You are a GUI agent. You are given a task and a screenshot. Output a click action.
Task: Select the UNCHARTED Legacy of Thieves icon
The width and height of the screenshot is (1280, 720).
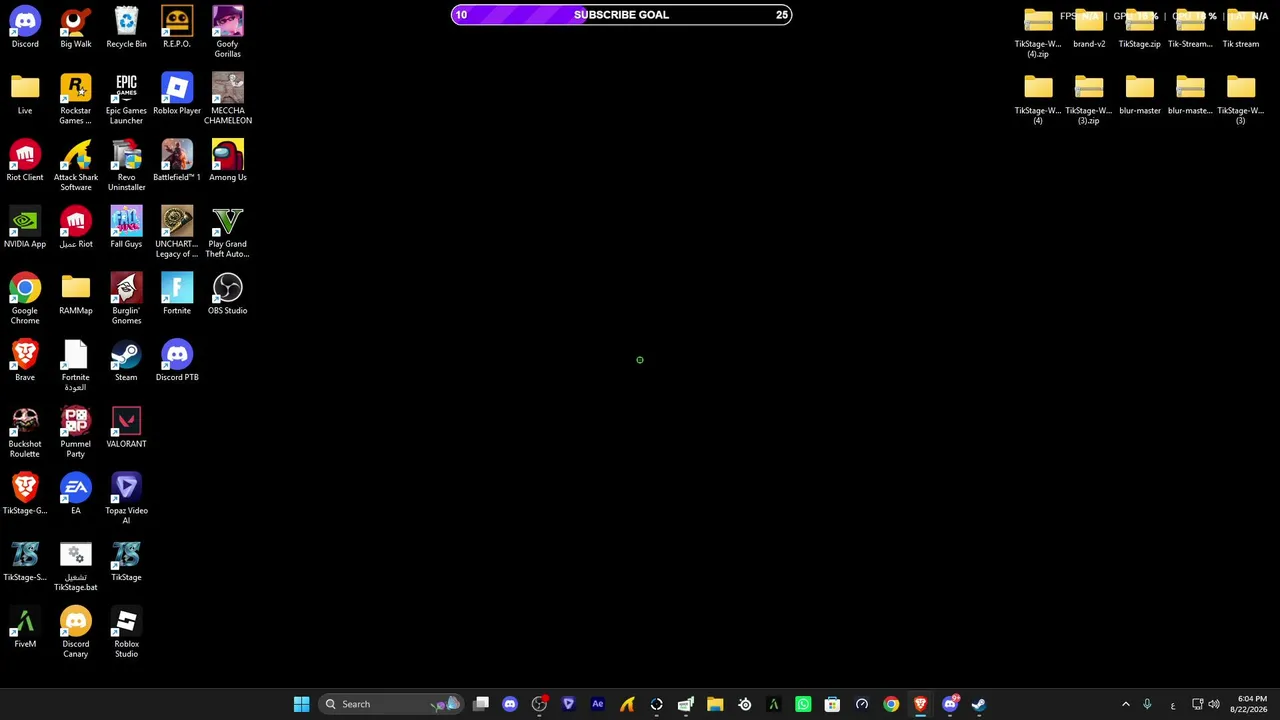point(177,232)
